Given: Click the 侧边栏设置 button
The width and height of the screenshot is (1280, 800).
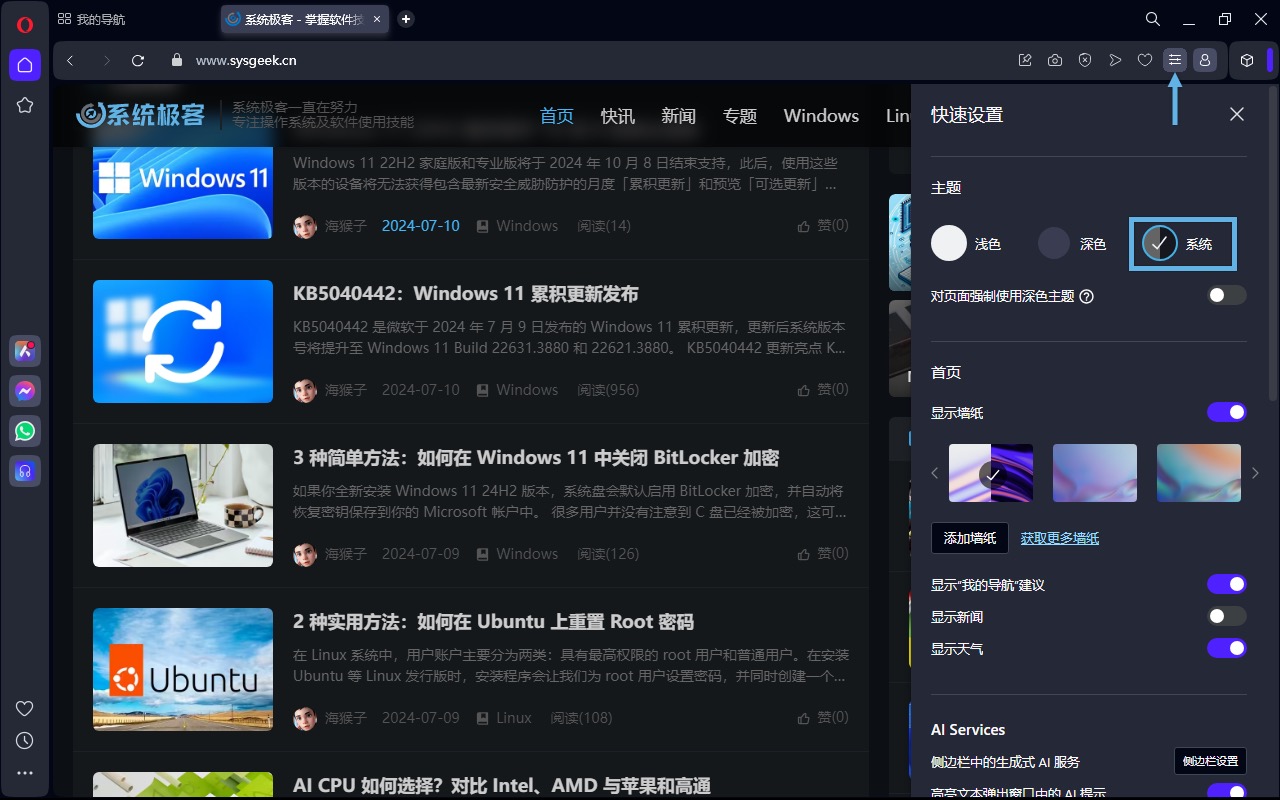Looking at the screenshot, I should click(1210, 761).
